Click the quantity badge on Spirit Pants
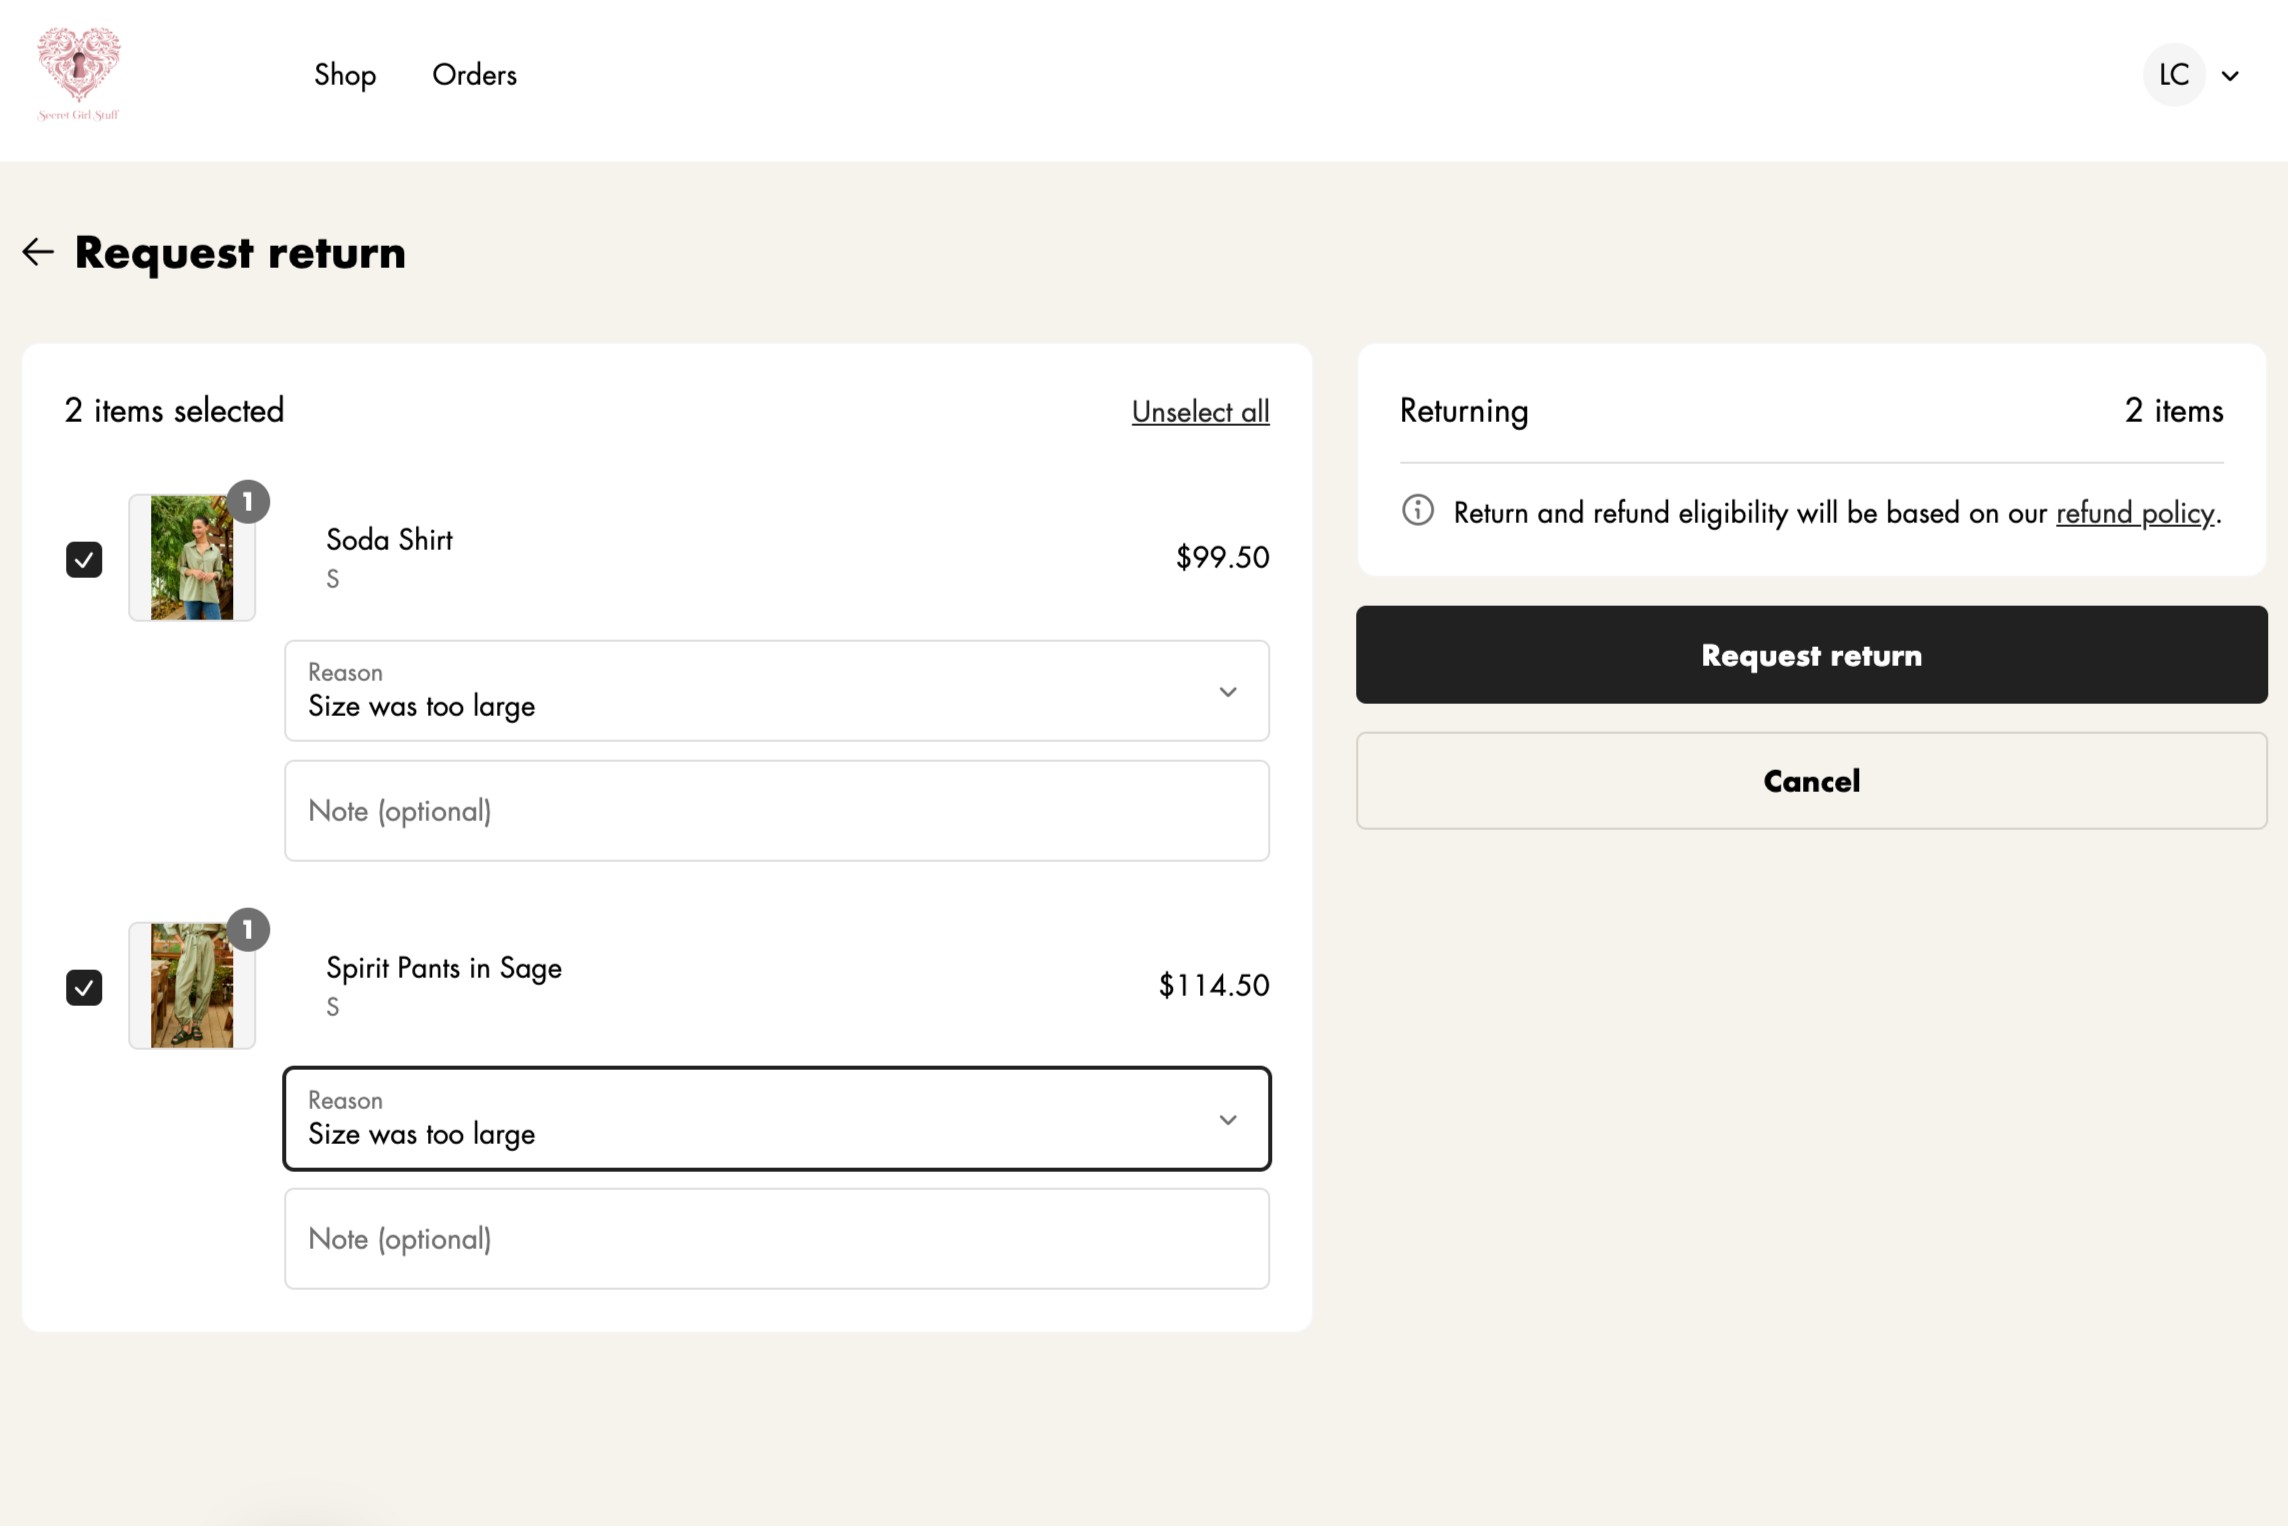Viewport: 2288px width, 1526px height. [x=248, y=930]
